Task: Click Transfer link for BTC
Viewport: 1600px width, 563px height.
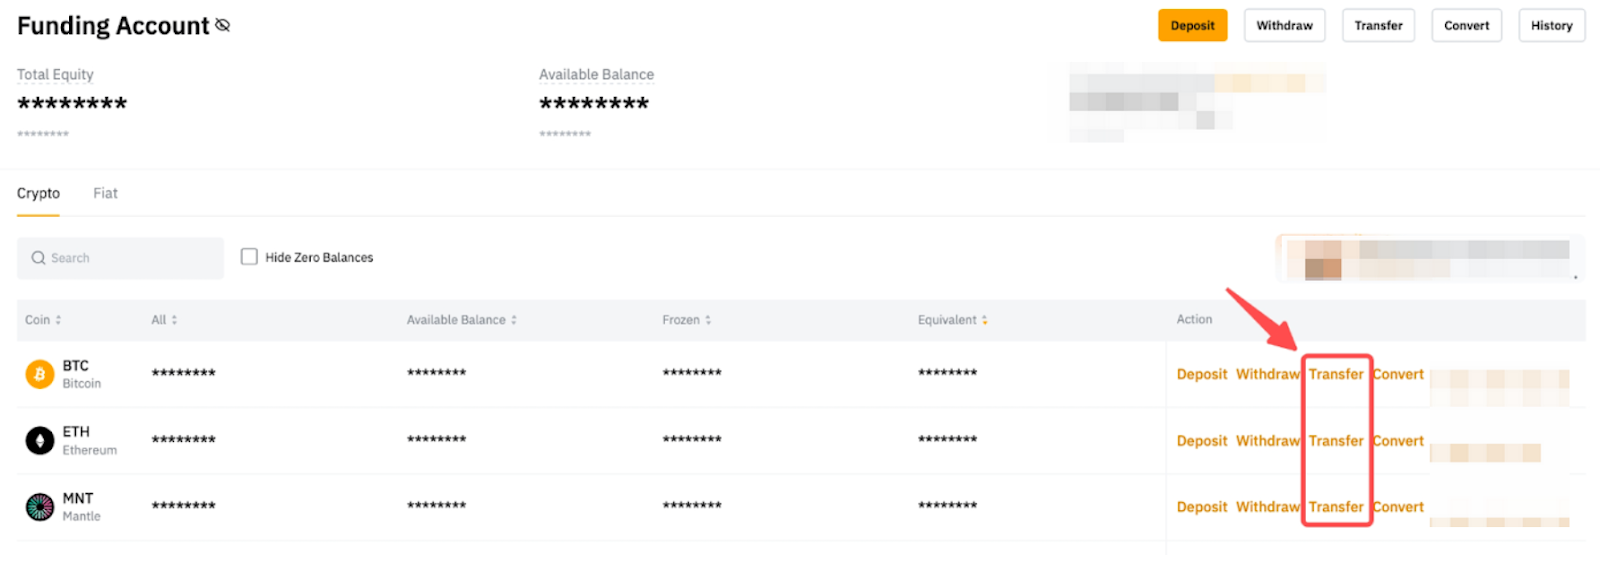Action: (x=1335, y=374)
